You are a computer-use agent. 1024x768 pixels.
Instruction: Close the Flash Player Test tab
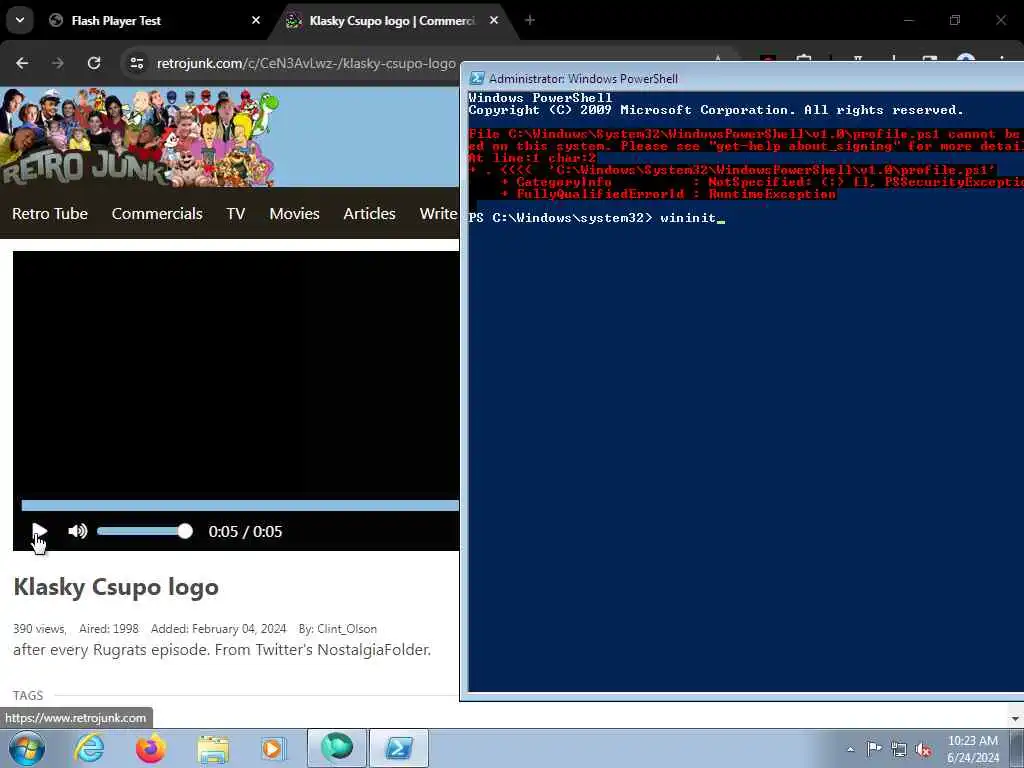256,20
